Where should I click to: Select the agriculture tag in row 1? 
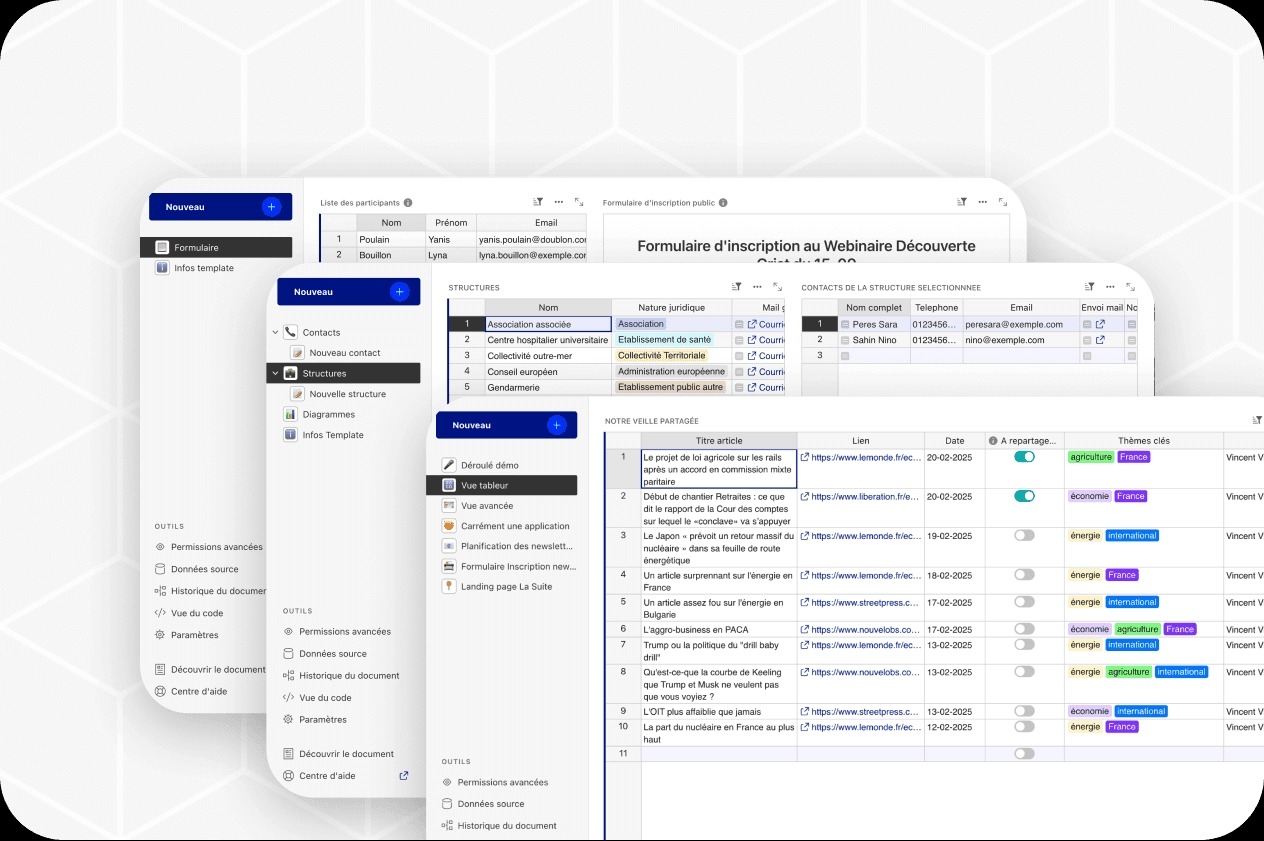click(1091, 457)
